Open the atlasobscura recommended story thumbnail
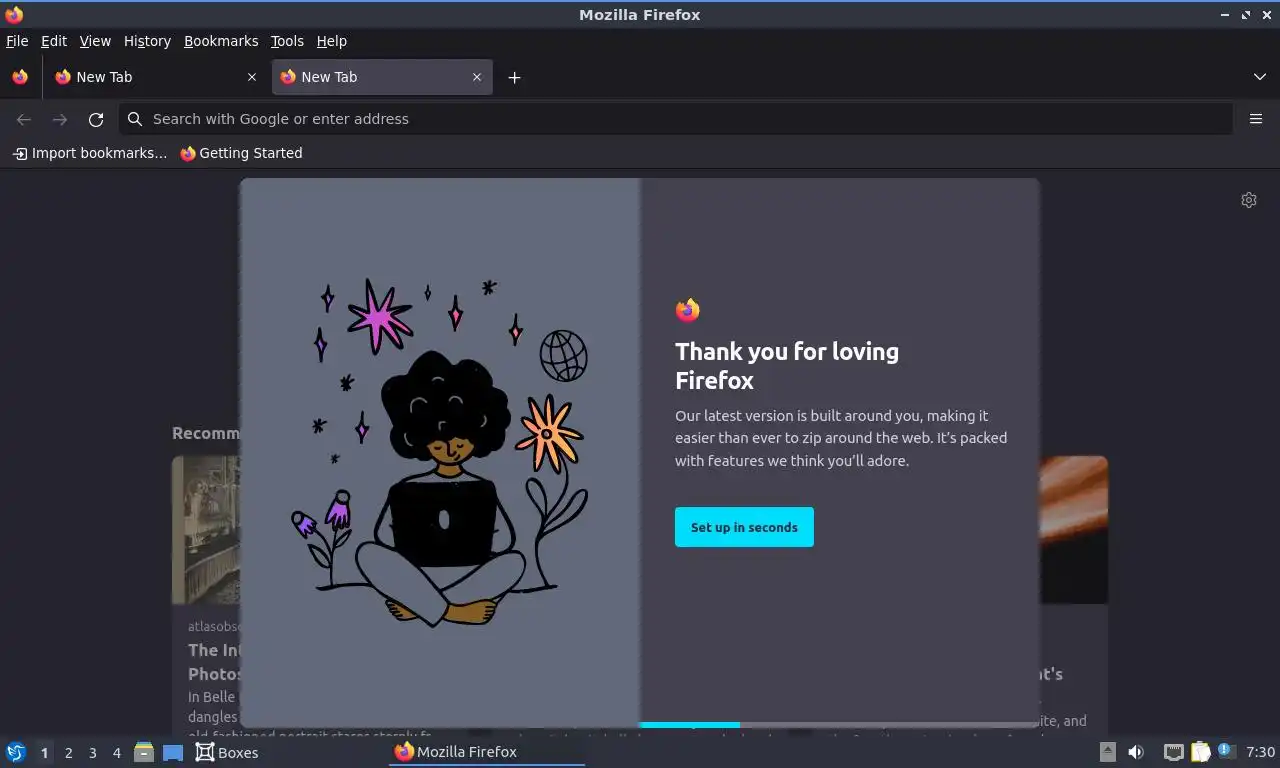Image resolution: width=1280 pixels, height=768 pixels. 206,530
